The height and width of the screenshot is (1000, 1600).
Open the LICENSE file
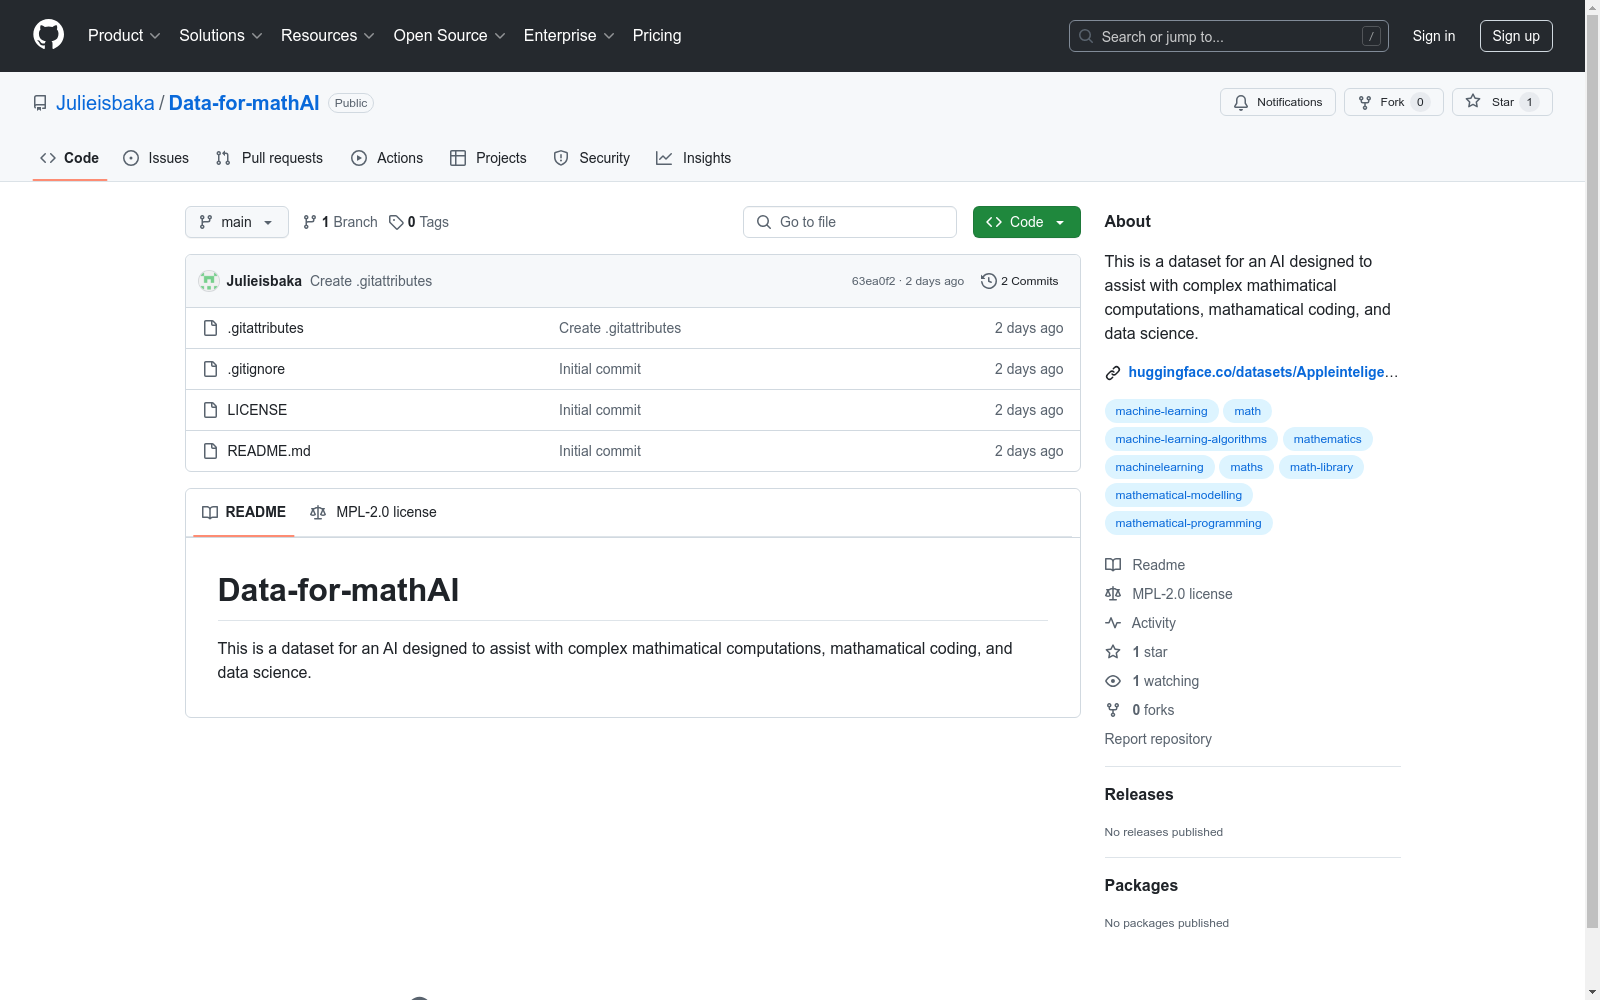(257, 410)
